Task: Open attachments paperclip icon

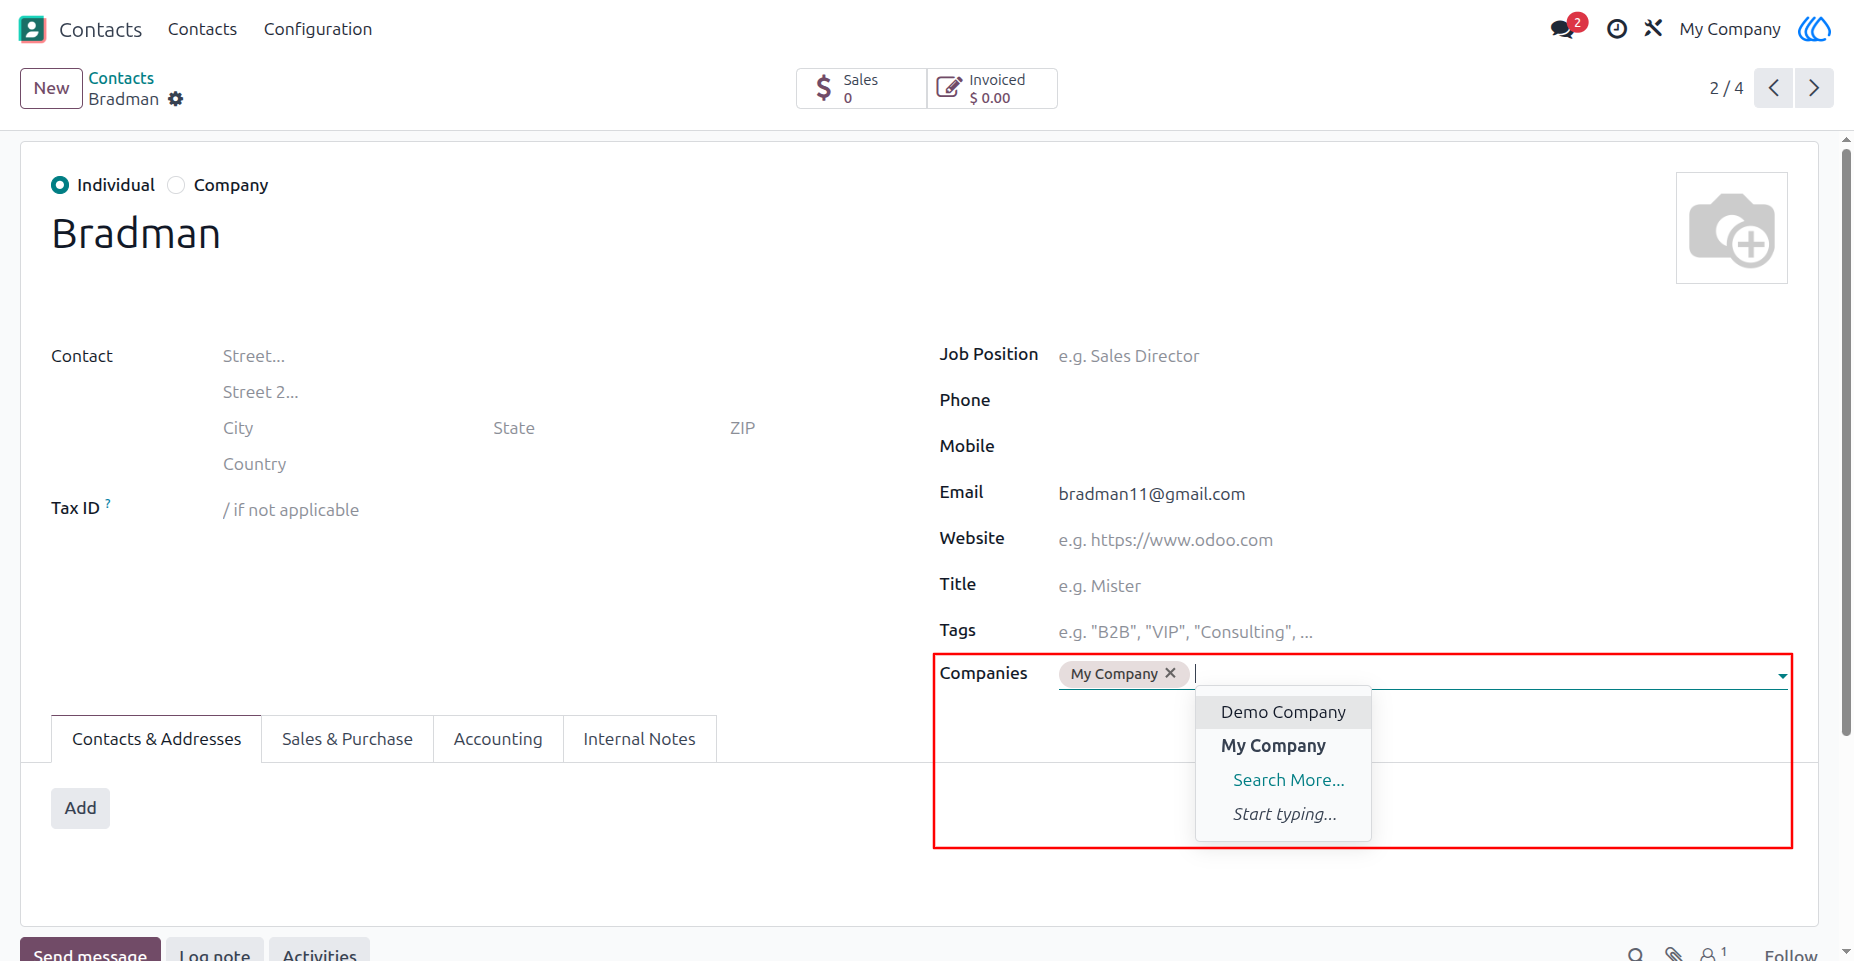Action: [1673, 954]
